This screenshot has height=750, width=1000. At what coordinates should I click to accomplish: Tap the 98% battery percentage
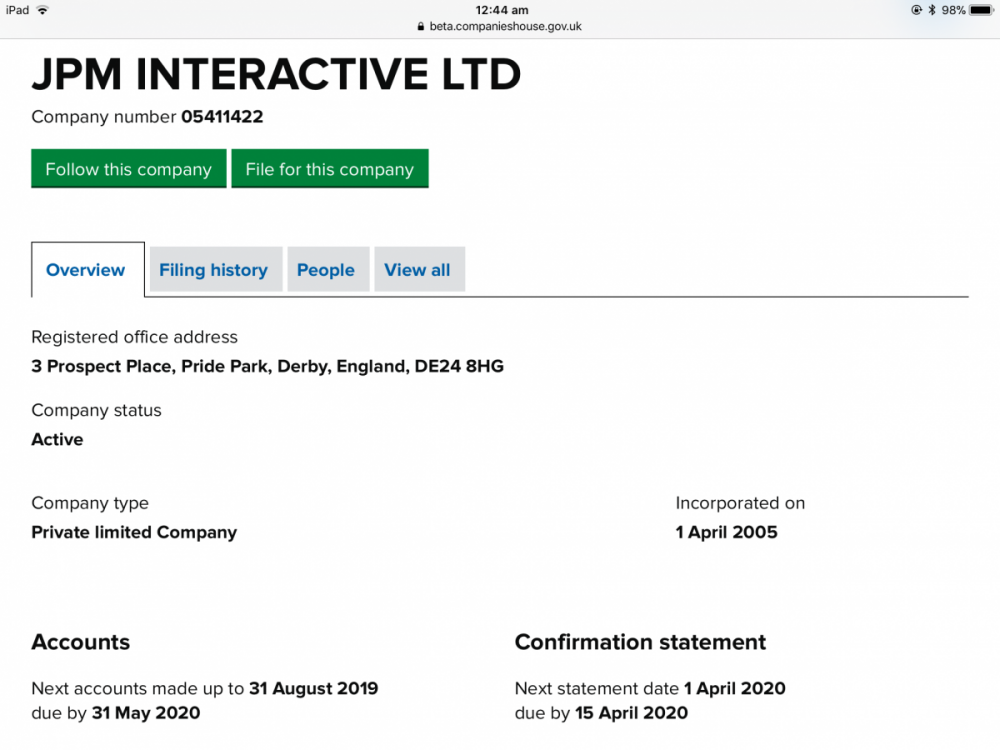[x=953, y=10]
